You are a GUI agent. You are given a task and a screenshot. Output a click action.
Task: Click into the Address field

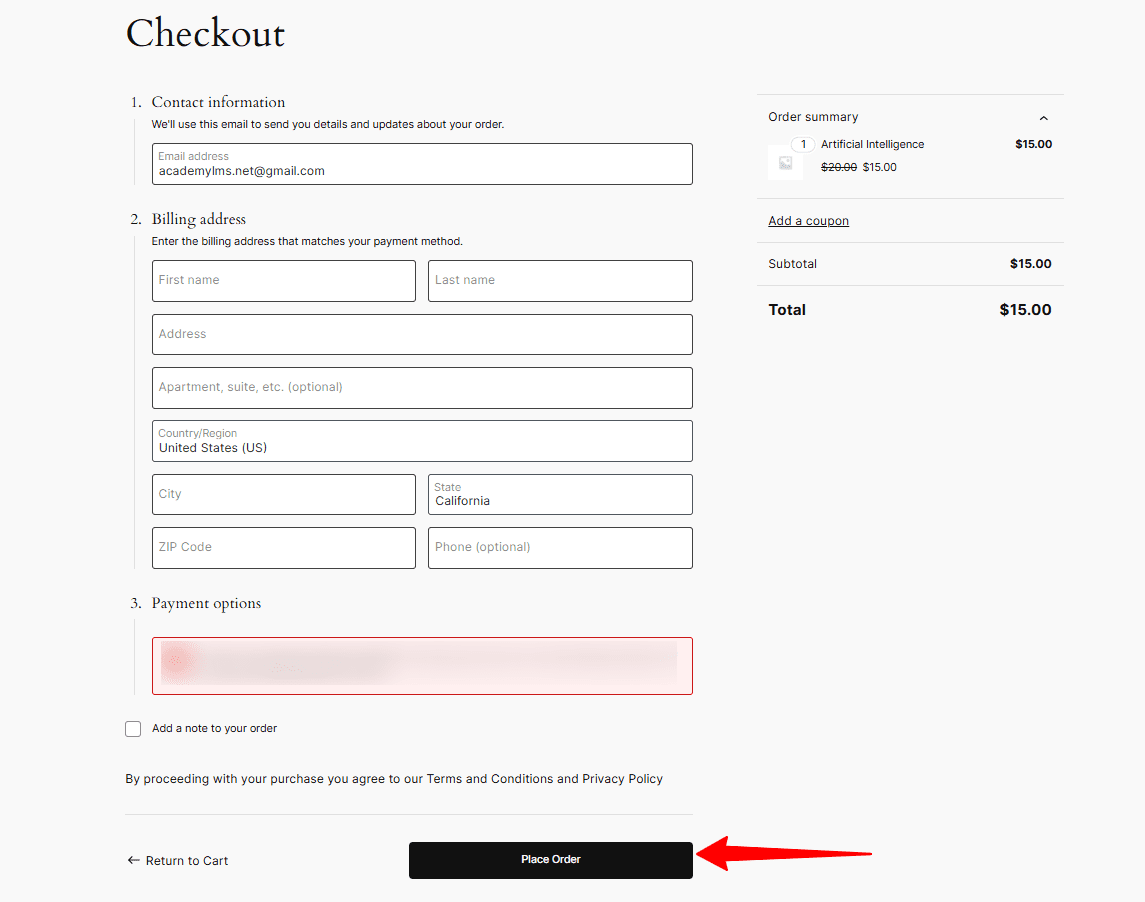coord(422,334)
